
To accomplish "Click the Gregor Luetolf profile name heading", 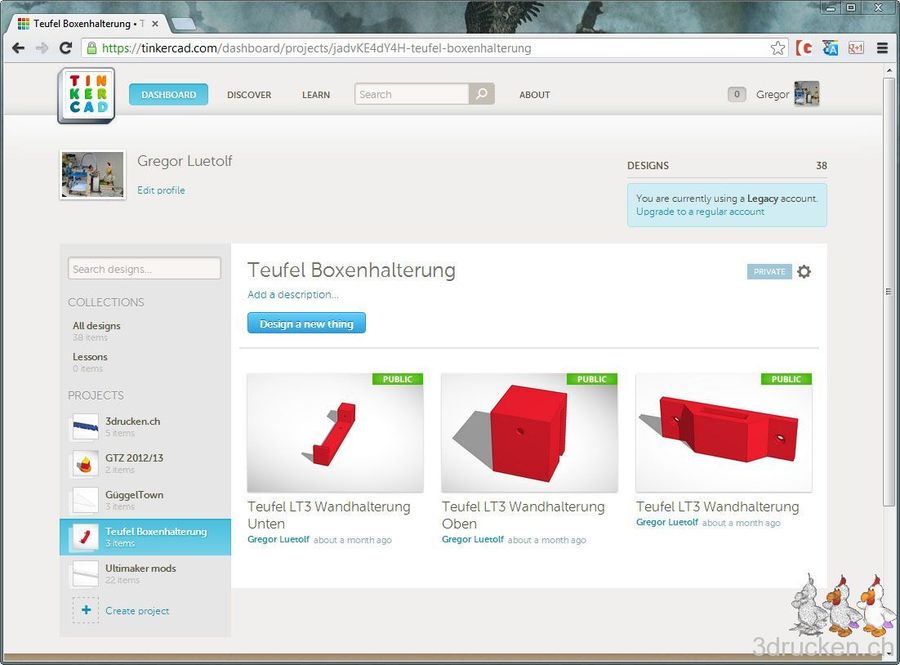I will coord(185,161).
